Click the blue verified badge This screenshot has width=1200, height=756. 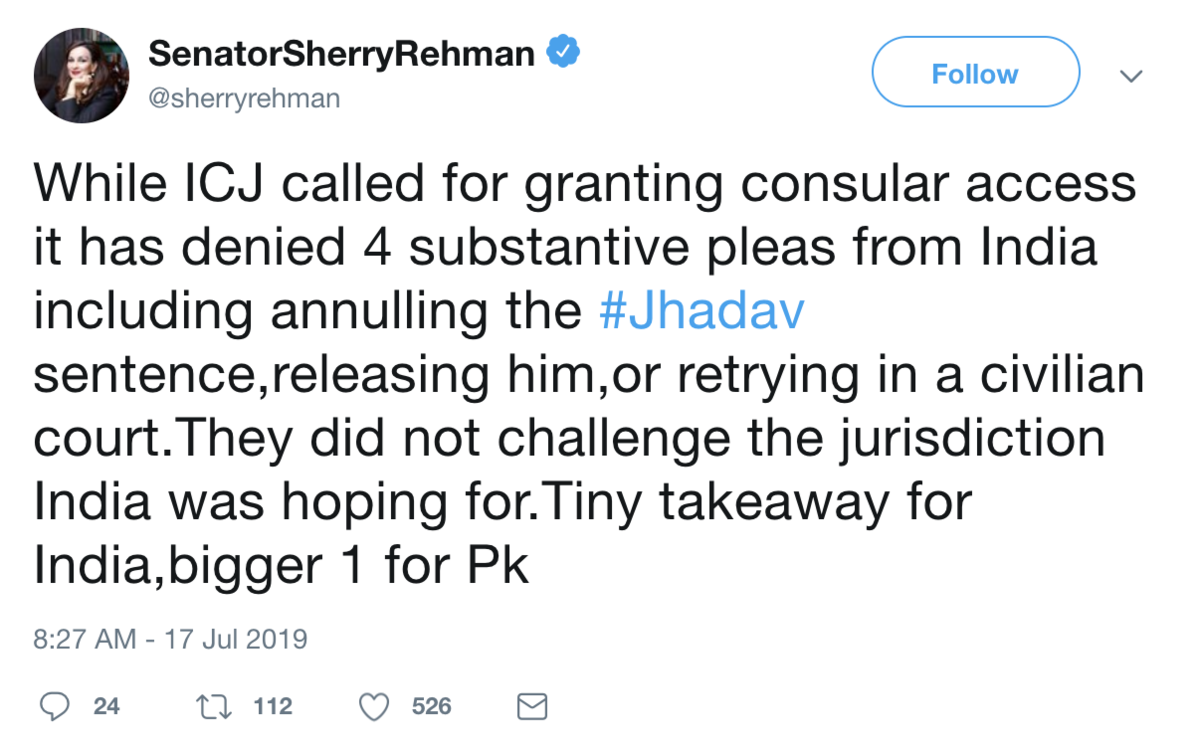pyautogui.click(x=564, y=52)
